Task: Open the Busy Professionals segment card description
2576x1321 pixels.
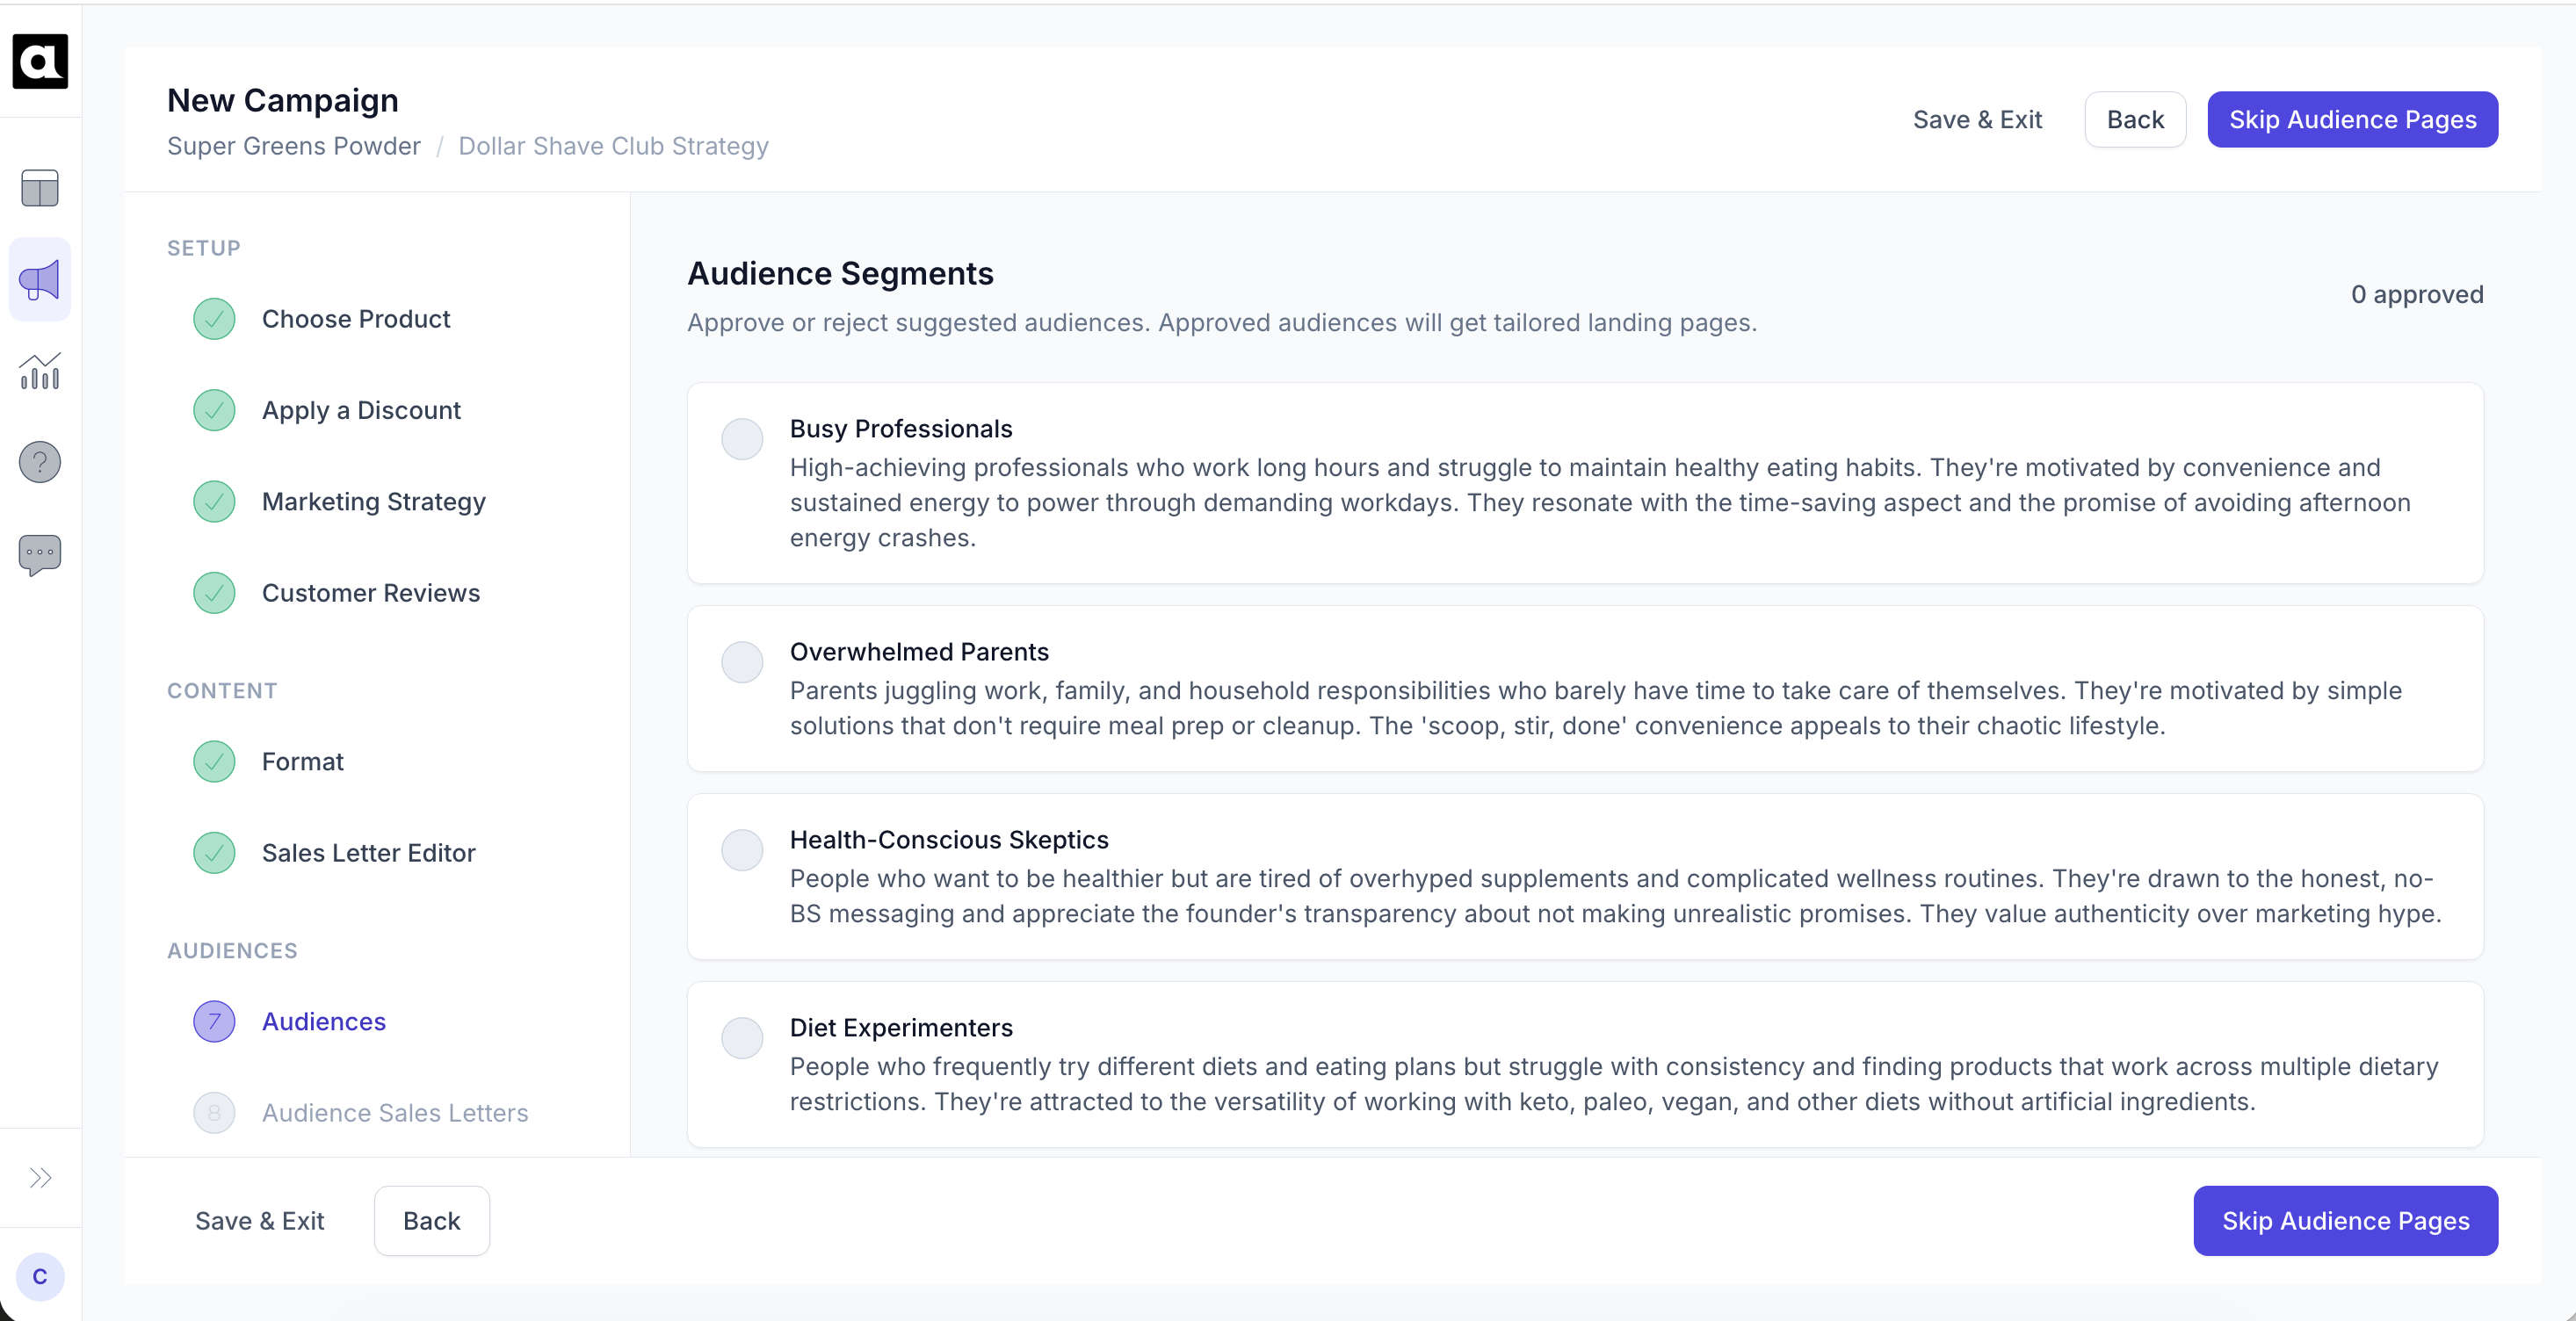Action: click(x=1600, y=502)
